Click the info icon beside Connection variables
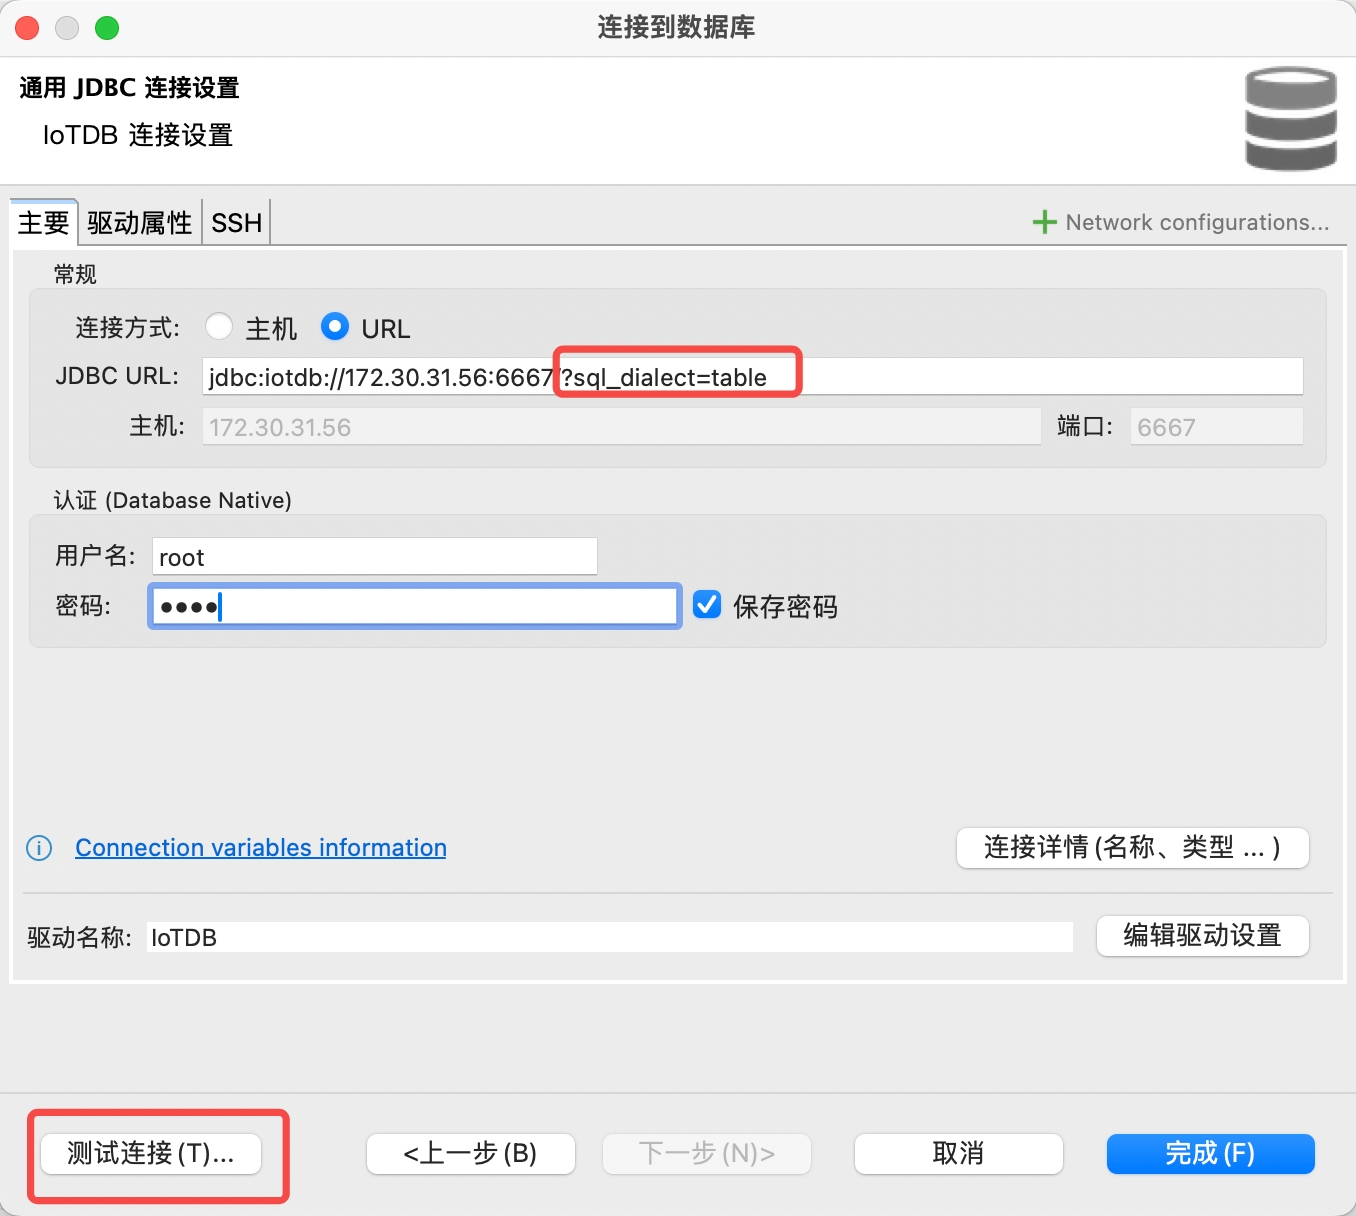The image size is (1356, 1216). point(39,848)
